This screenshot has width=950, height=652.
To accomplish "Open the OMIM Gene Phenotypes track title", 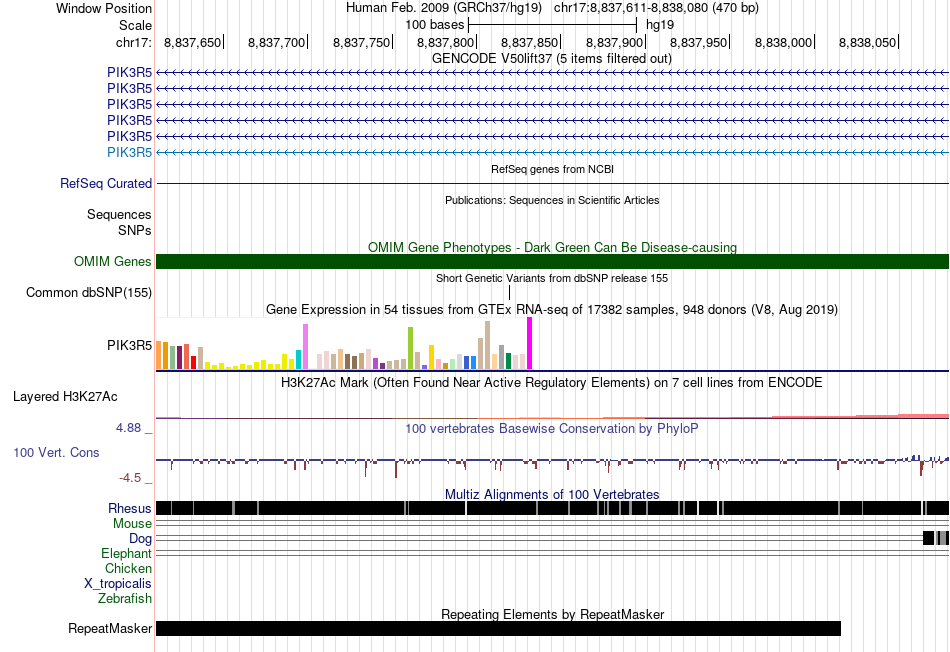I will coord(552,247).
